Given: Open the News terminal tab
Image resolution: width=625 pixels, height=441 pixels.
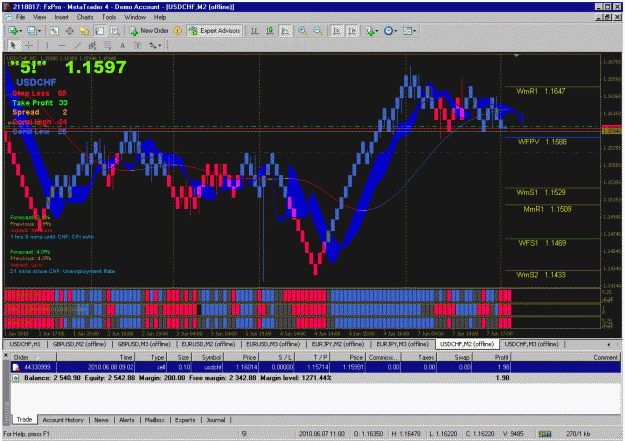Looking at the screenshot, I should coord(101,420).
